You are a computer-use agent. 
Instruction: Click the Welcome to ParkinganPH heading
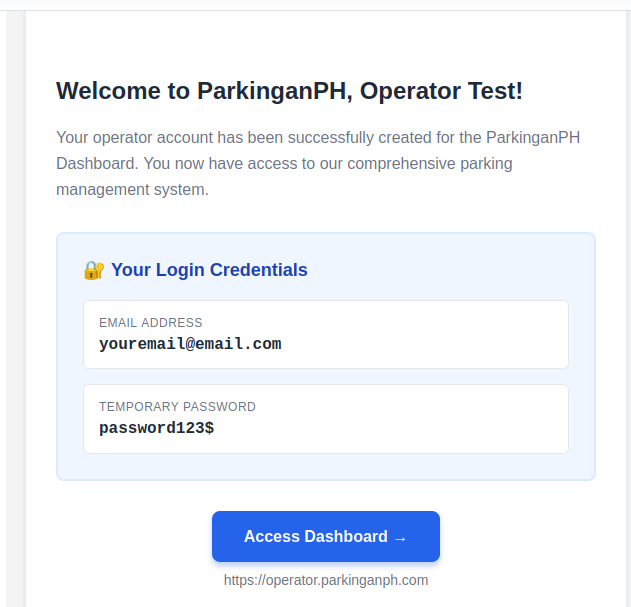click(289, 91)
